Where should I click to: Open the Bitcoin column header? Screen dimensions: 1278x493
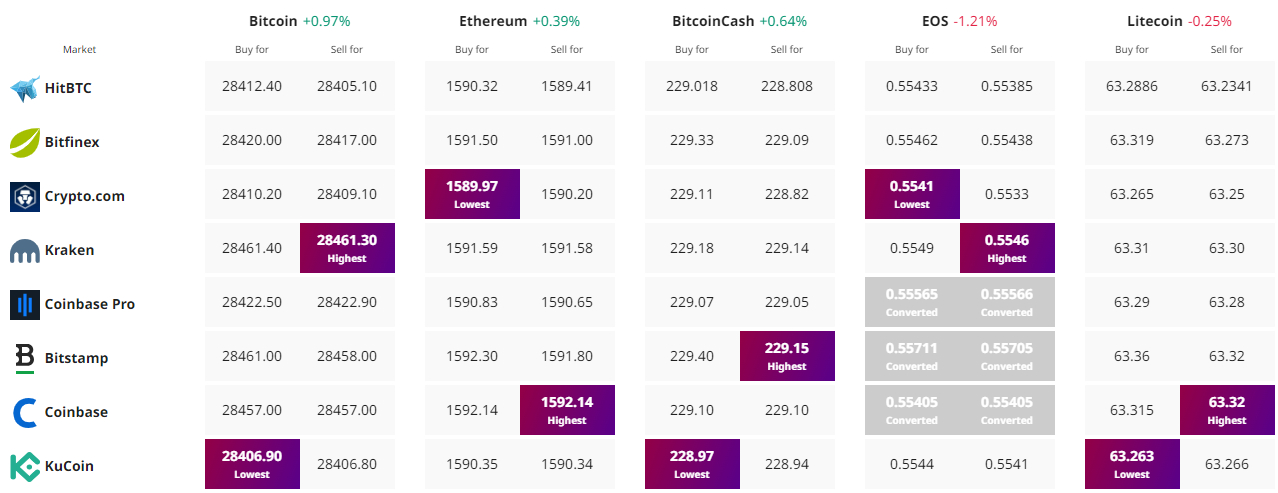pos(273,20)
